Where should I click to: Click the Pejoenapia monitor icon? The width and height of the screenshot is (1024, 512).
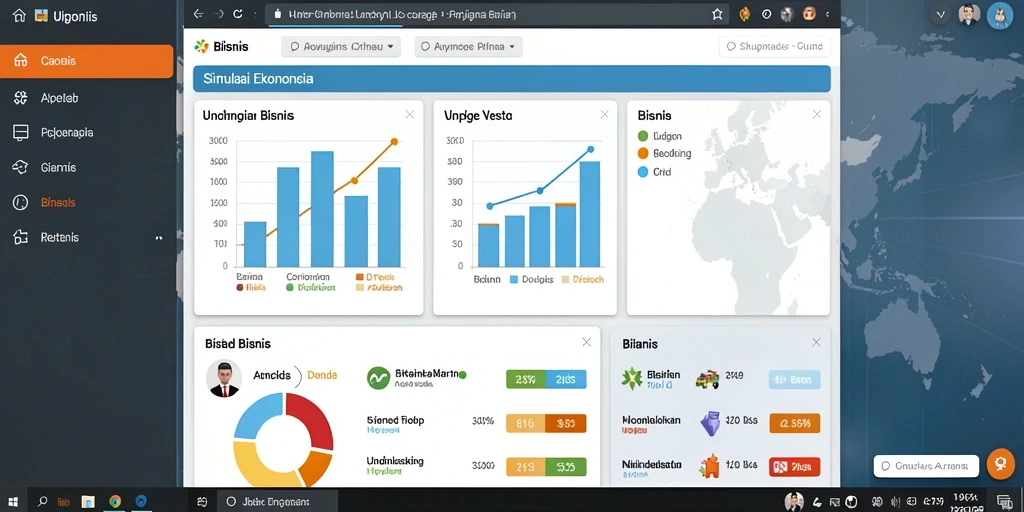21,133
